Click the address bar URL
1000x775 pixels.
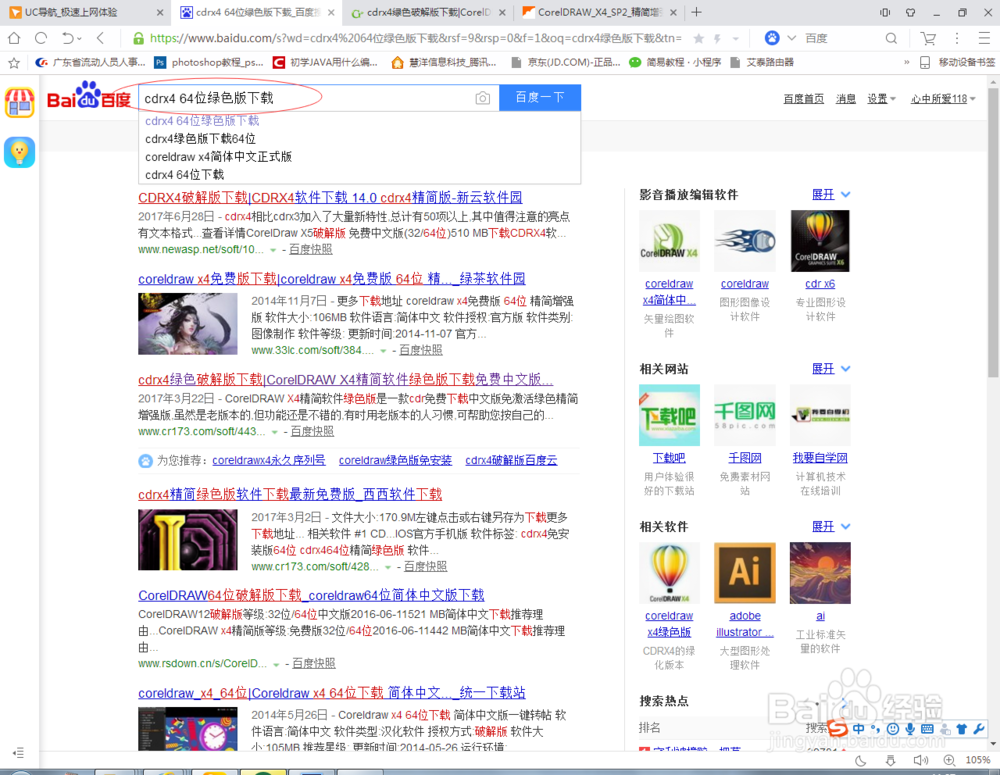[x=415, y=38]
